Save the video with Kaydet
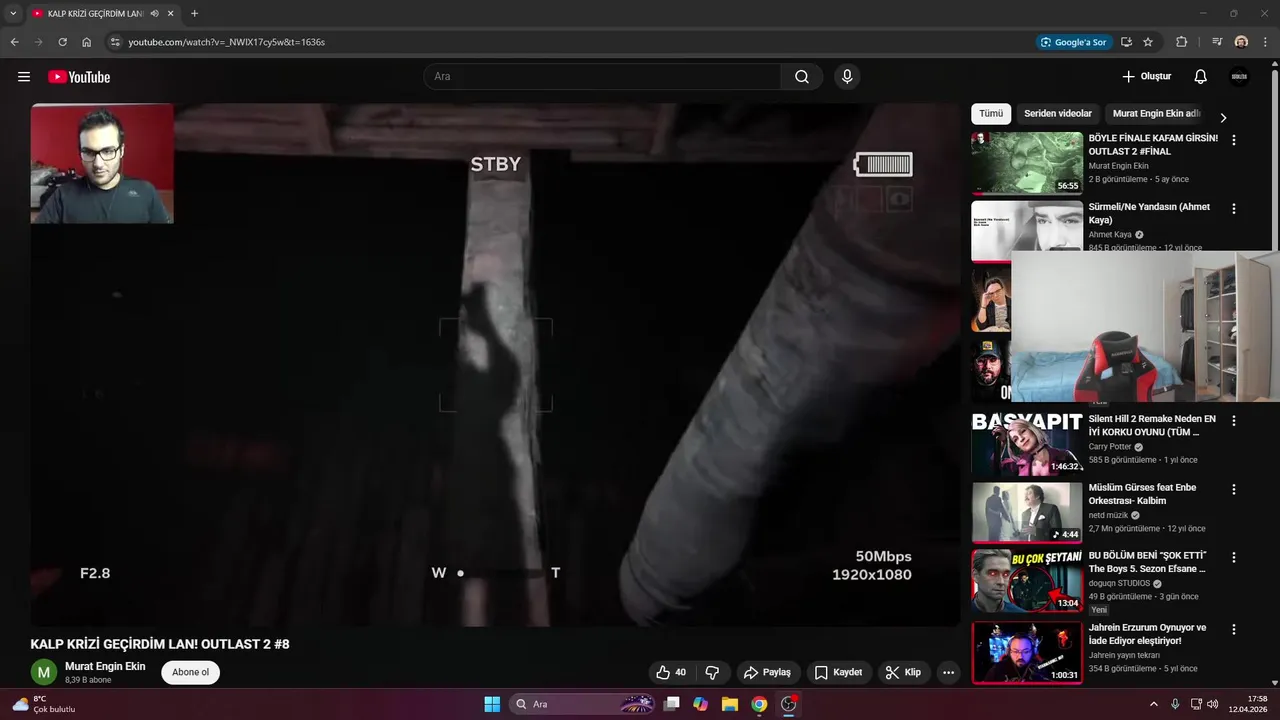 (x=838, y=672)
